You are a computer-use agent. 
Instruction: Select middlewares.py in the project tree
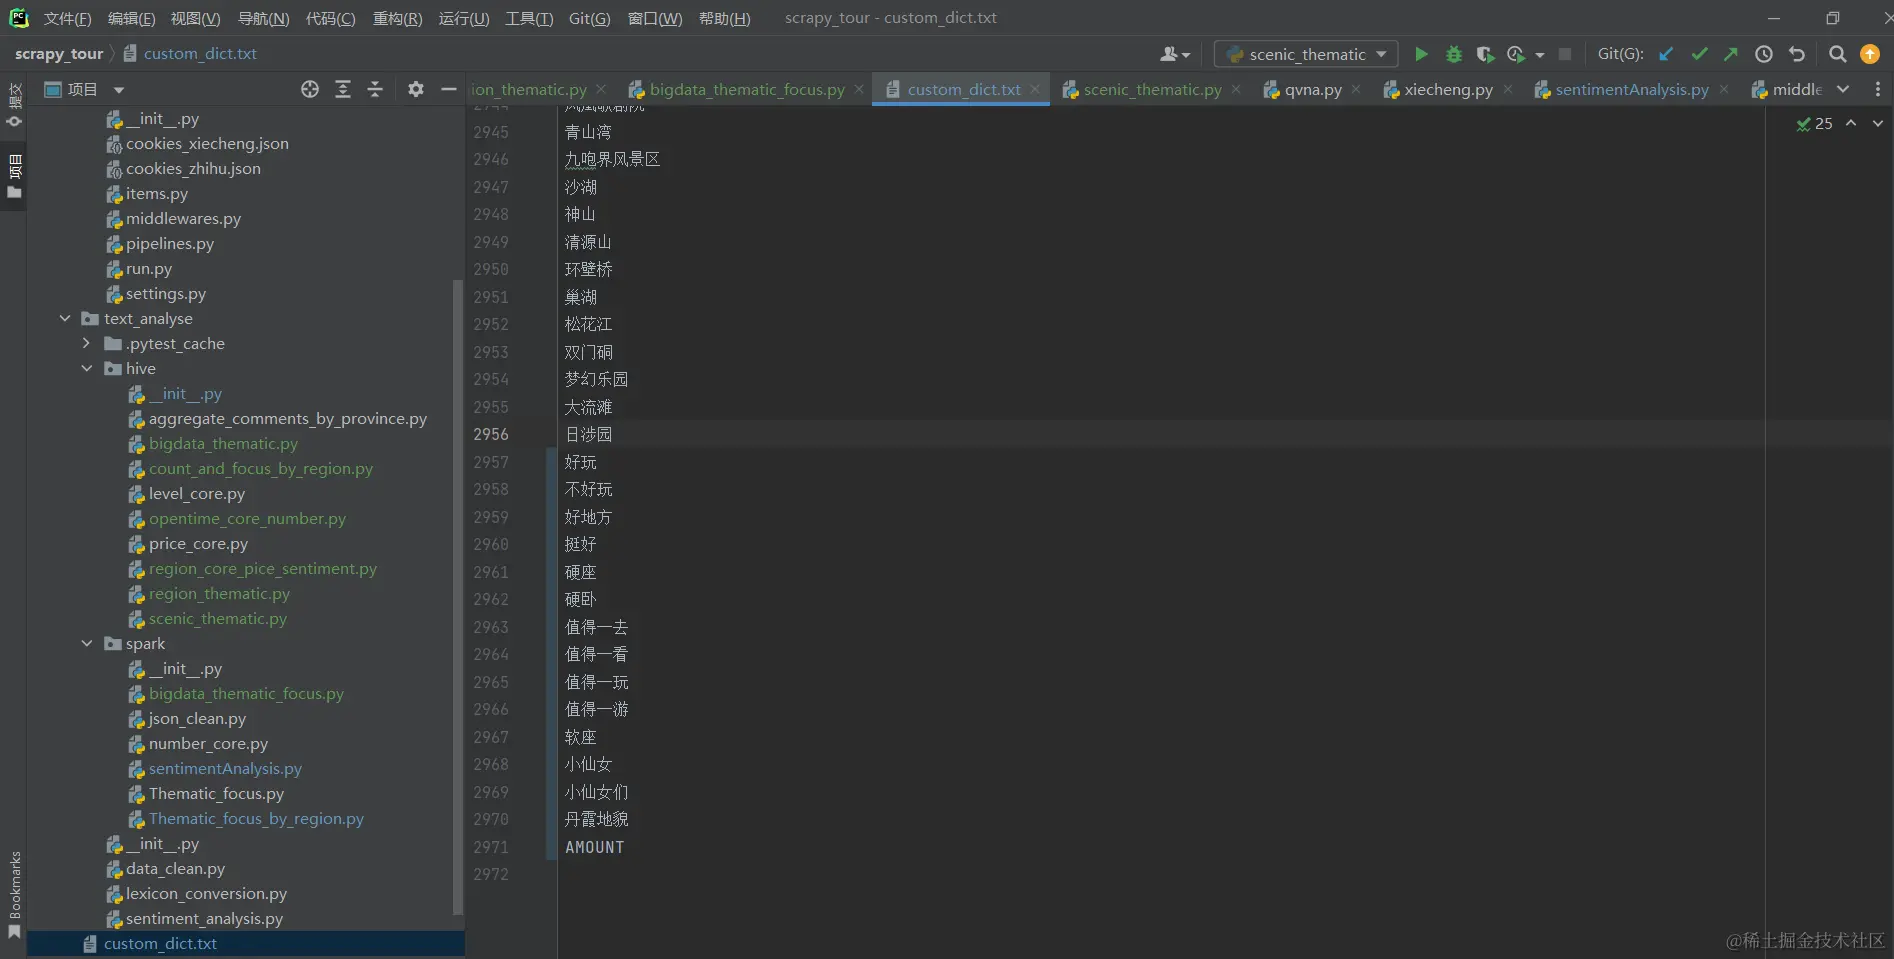click(x=183, y=218)
